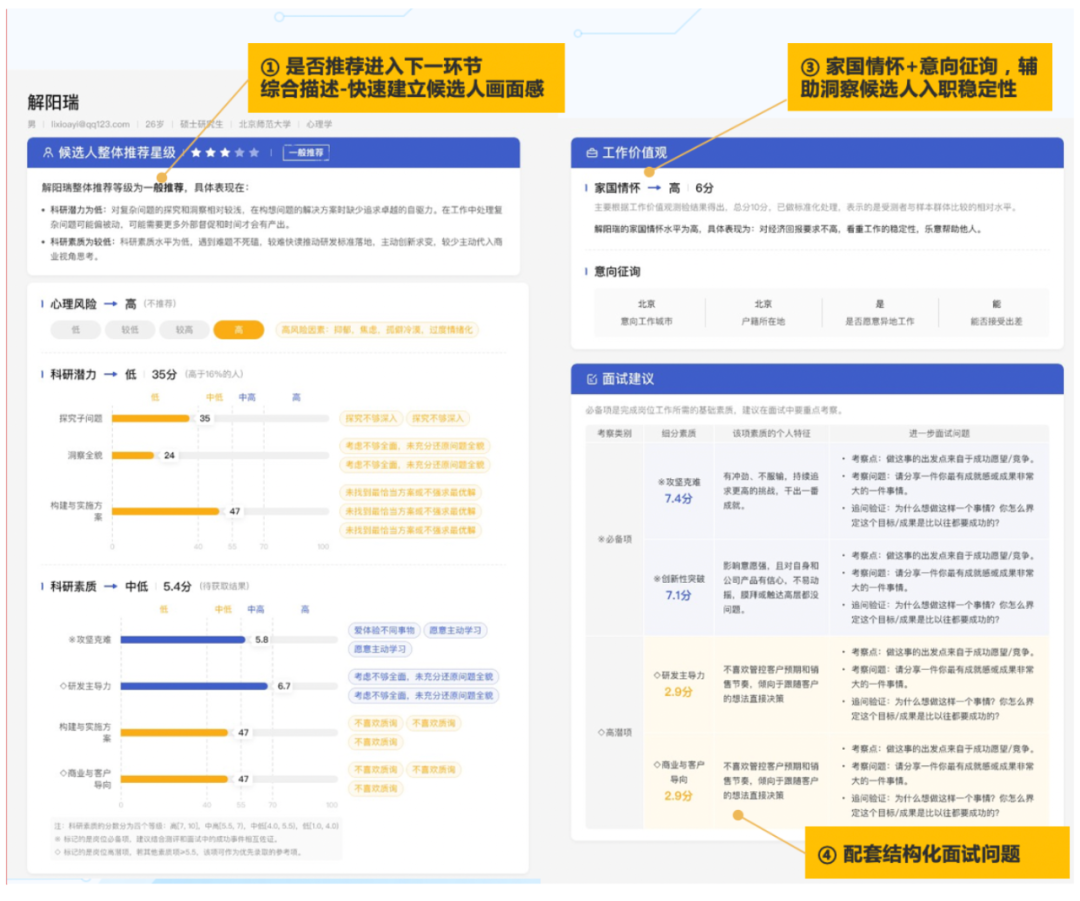The height and width of the screenshot is (901, 1080).
Task: Click the blue arrow next to 心理风险
Action: tap(111, 304)
